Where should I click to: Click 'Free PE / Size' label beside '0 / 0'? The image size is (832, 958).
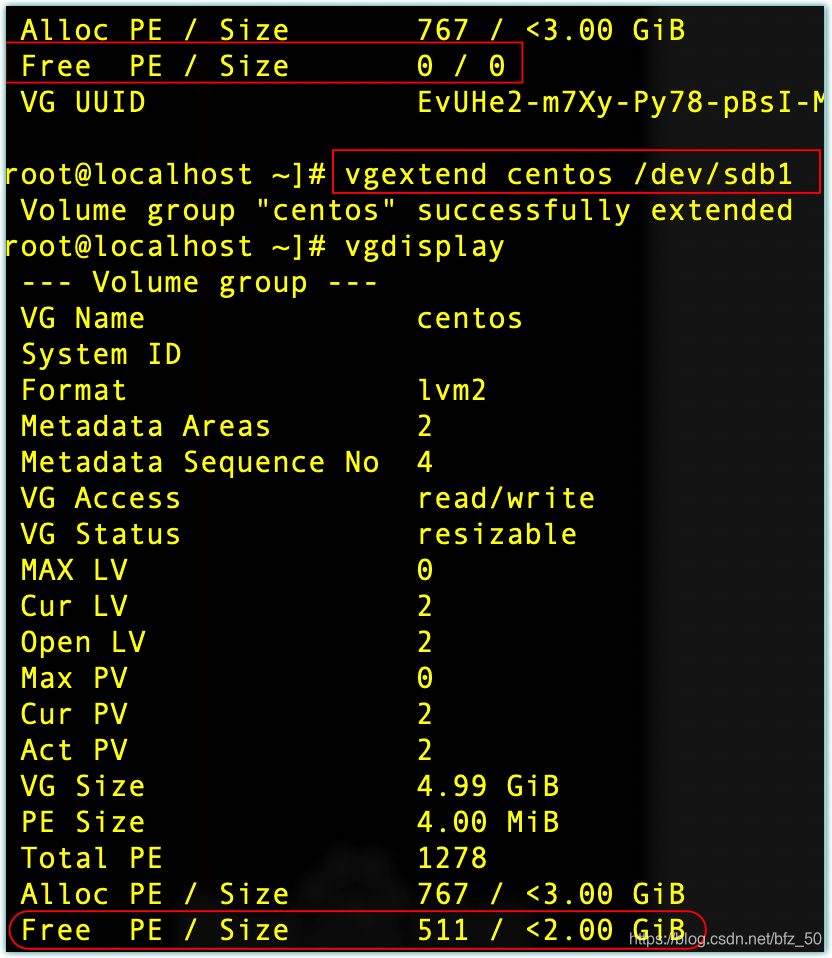(155, 66)
